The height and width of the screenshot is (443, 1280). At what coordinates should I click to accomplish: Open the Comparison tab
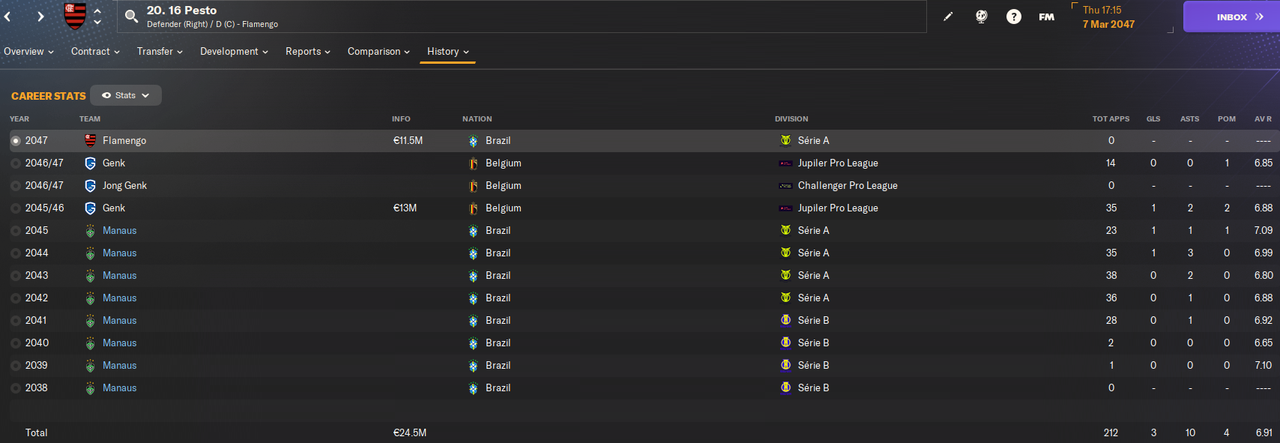(x=378, y=51)
